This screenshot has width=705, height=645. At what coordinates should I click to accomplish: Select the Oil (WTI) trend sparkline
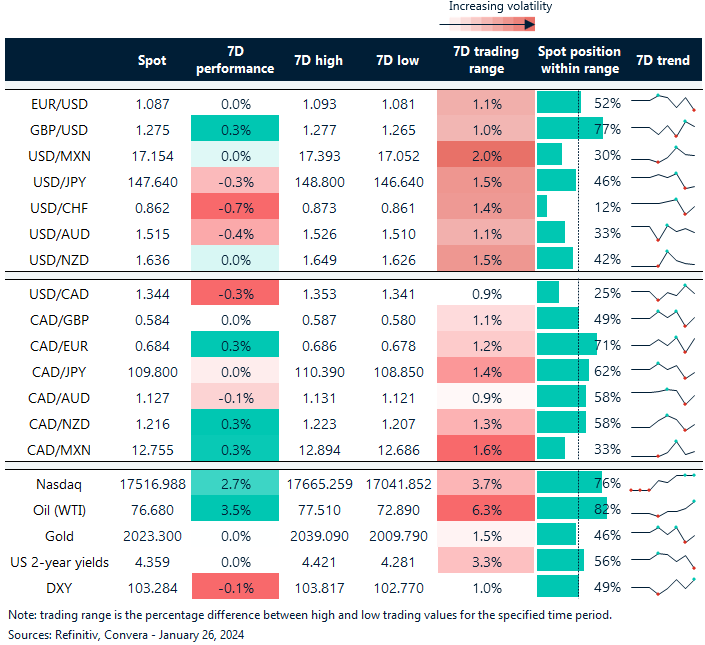click(x=663, y=509)
